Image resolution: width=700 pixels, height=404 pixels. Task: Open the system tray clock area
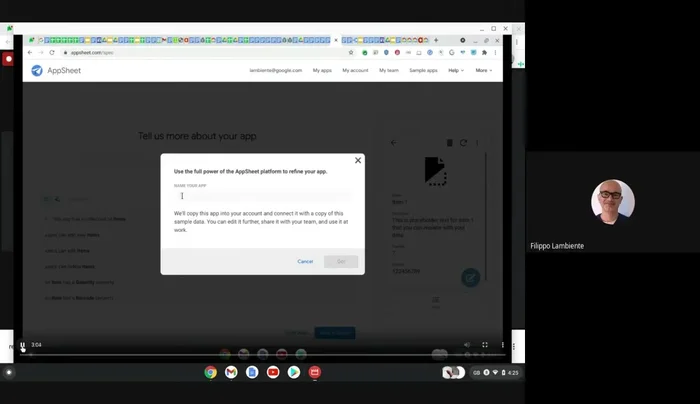[x=495, y=373]
